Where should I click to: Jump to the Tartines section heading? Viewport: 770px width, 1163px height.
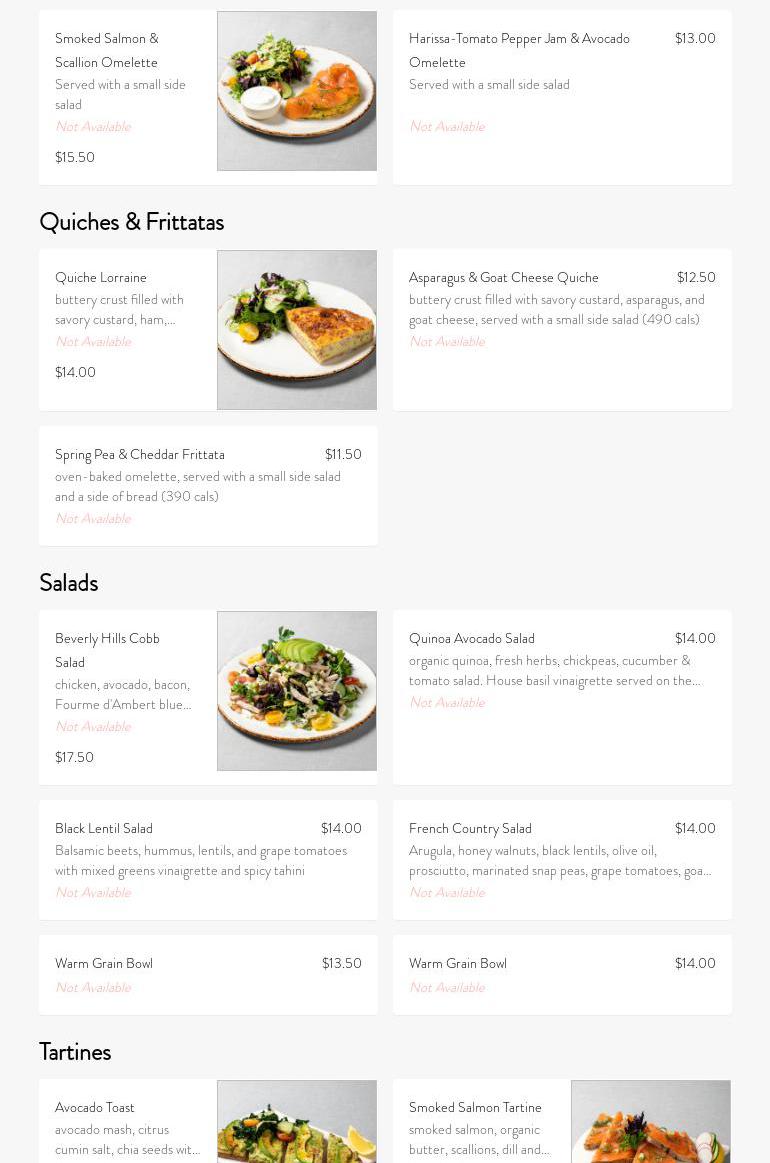(x=75, y=1052)
